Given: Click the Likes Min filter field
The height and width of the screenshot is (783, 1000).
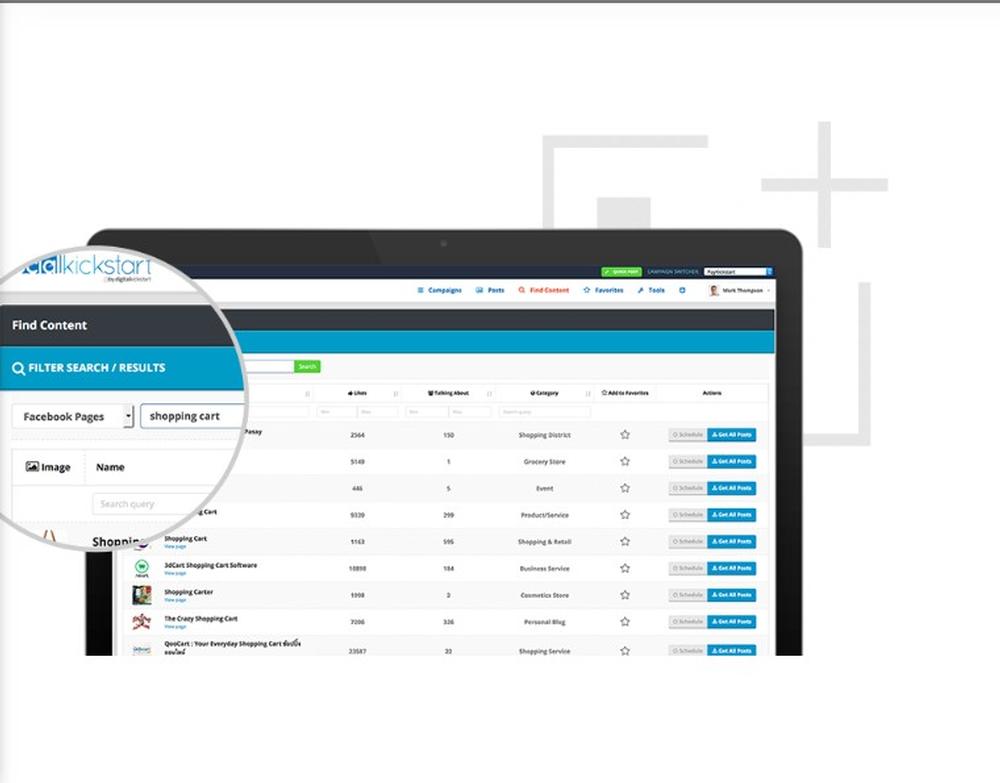Looking at the screenshot, I should [x=337, y=412].
